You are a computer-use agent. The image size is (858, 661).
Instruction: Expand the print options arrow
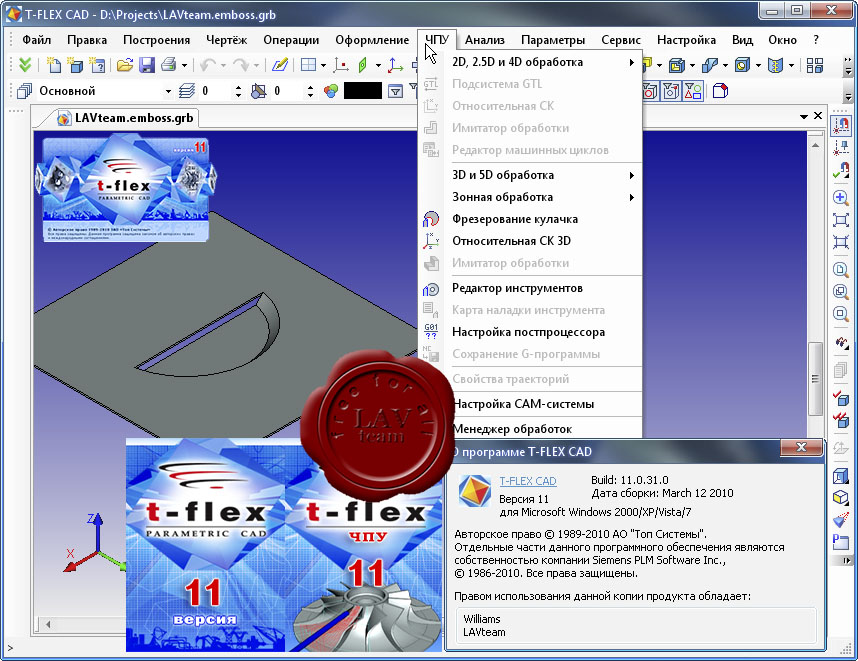[184, 66]
